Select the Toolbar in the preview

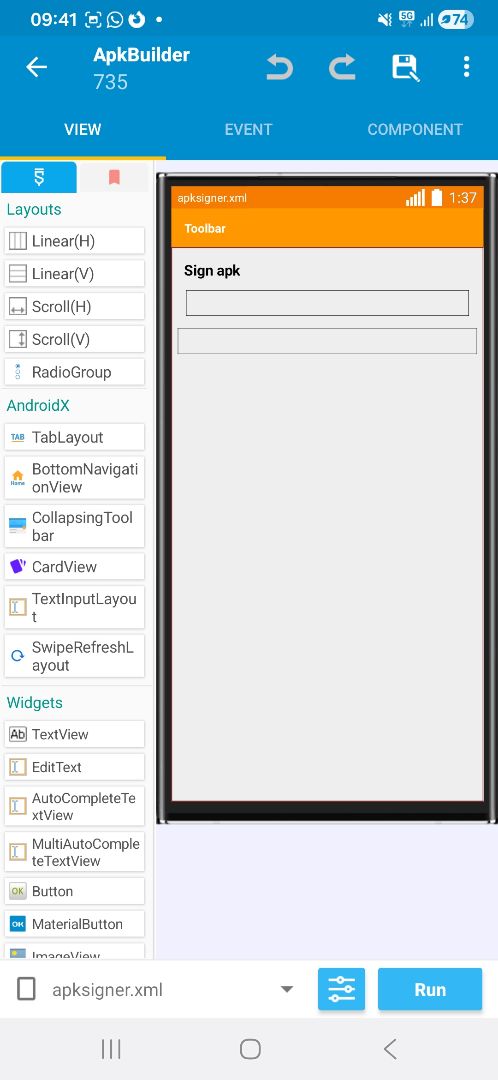point(327,228)
